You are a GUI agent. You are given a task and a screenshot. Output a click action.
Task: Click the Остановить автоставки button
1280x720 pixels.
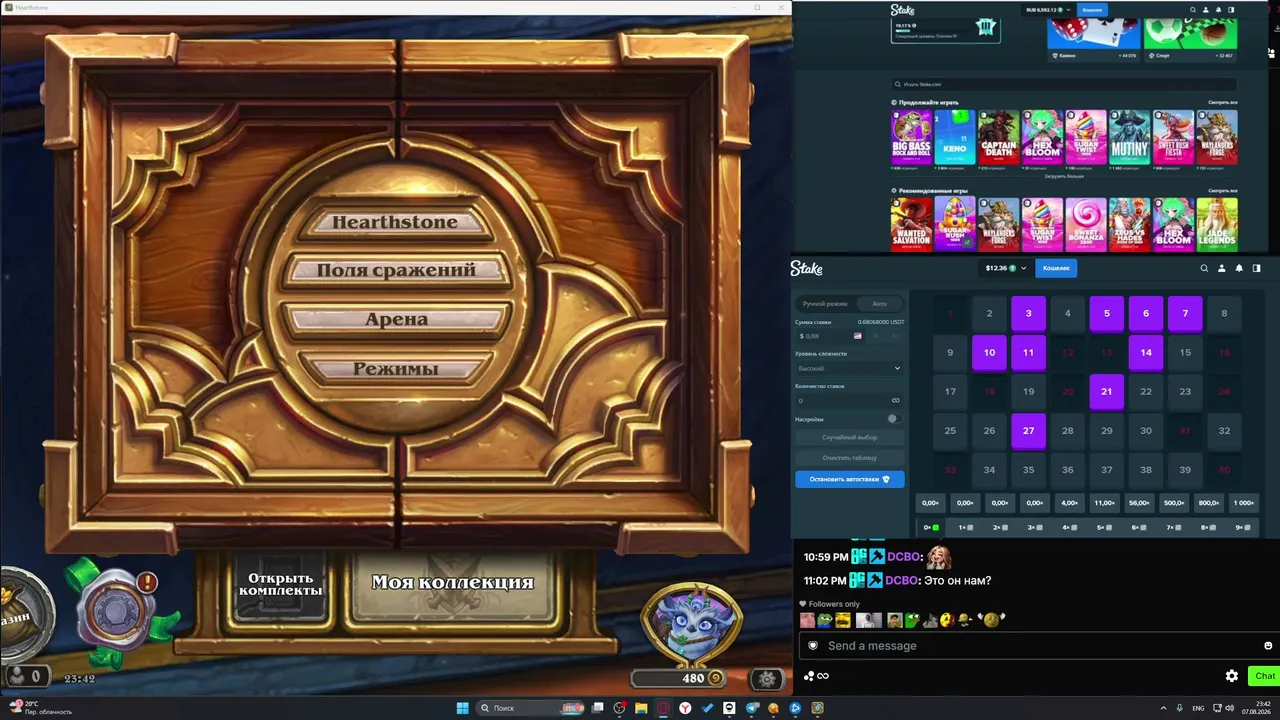[850, 479]
